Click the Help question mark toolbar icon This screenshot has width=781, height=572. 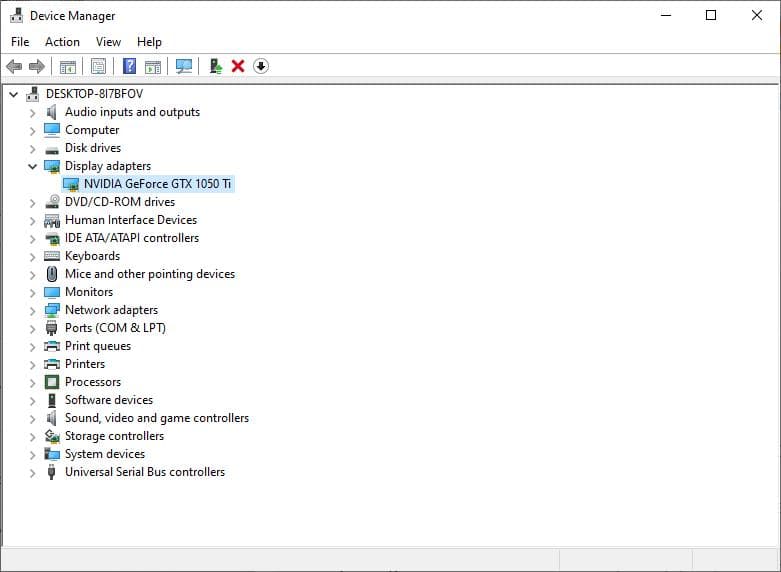coord(129,66)
